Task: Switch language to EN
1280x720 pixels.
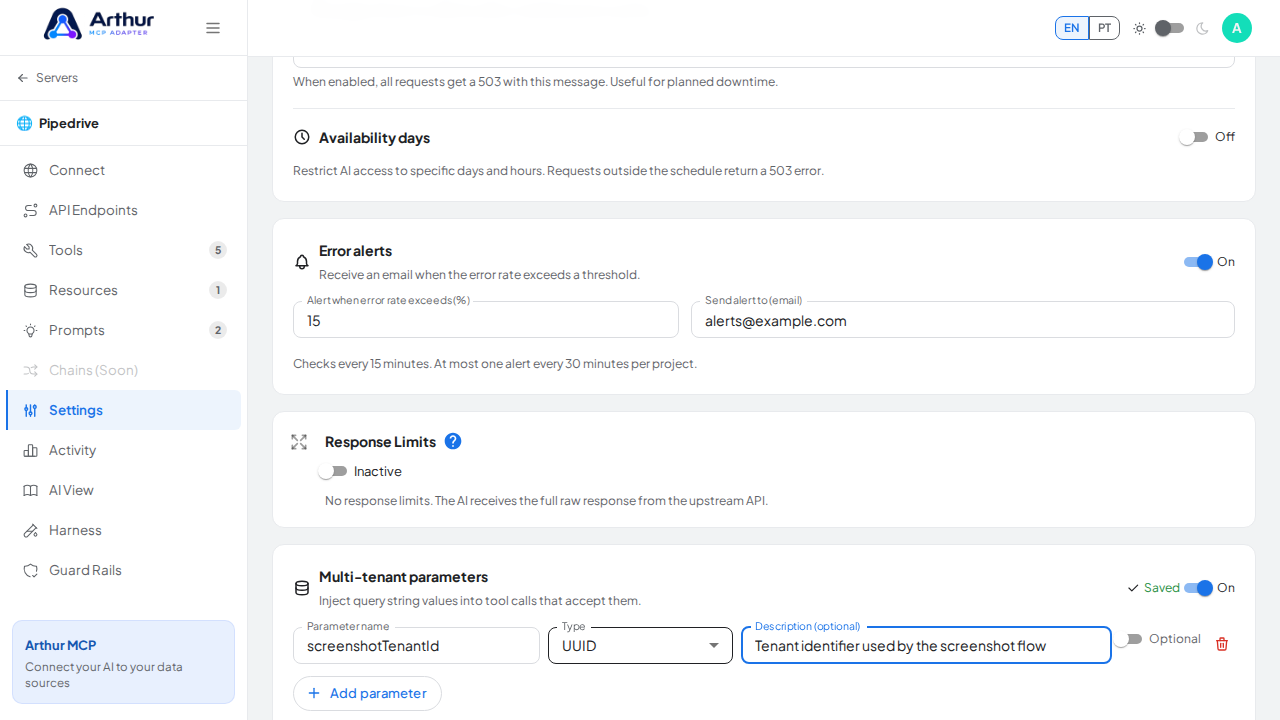Action: click(x=1072, y=28)
